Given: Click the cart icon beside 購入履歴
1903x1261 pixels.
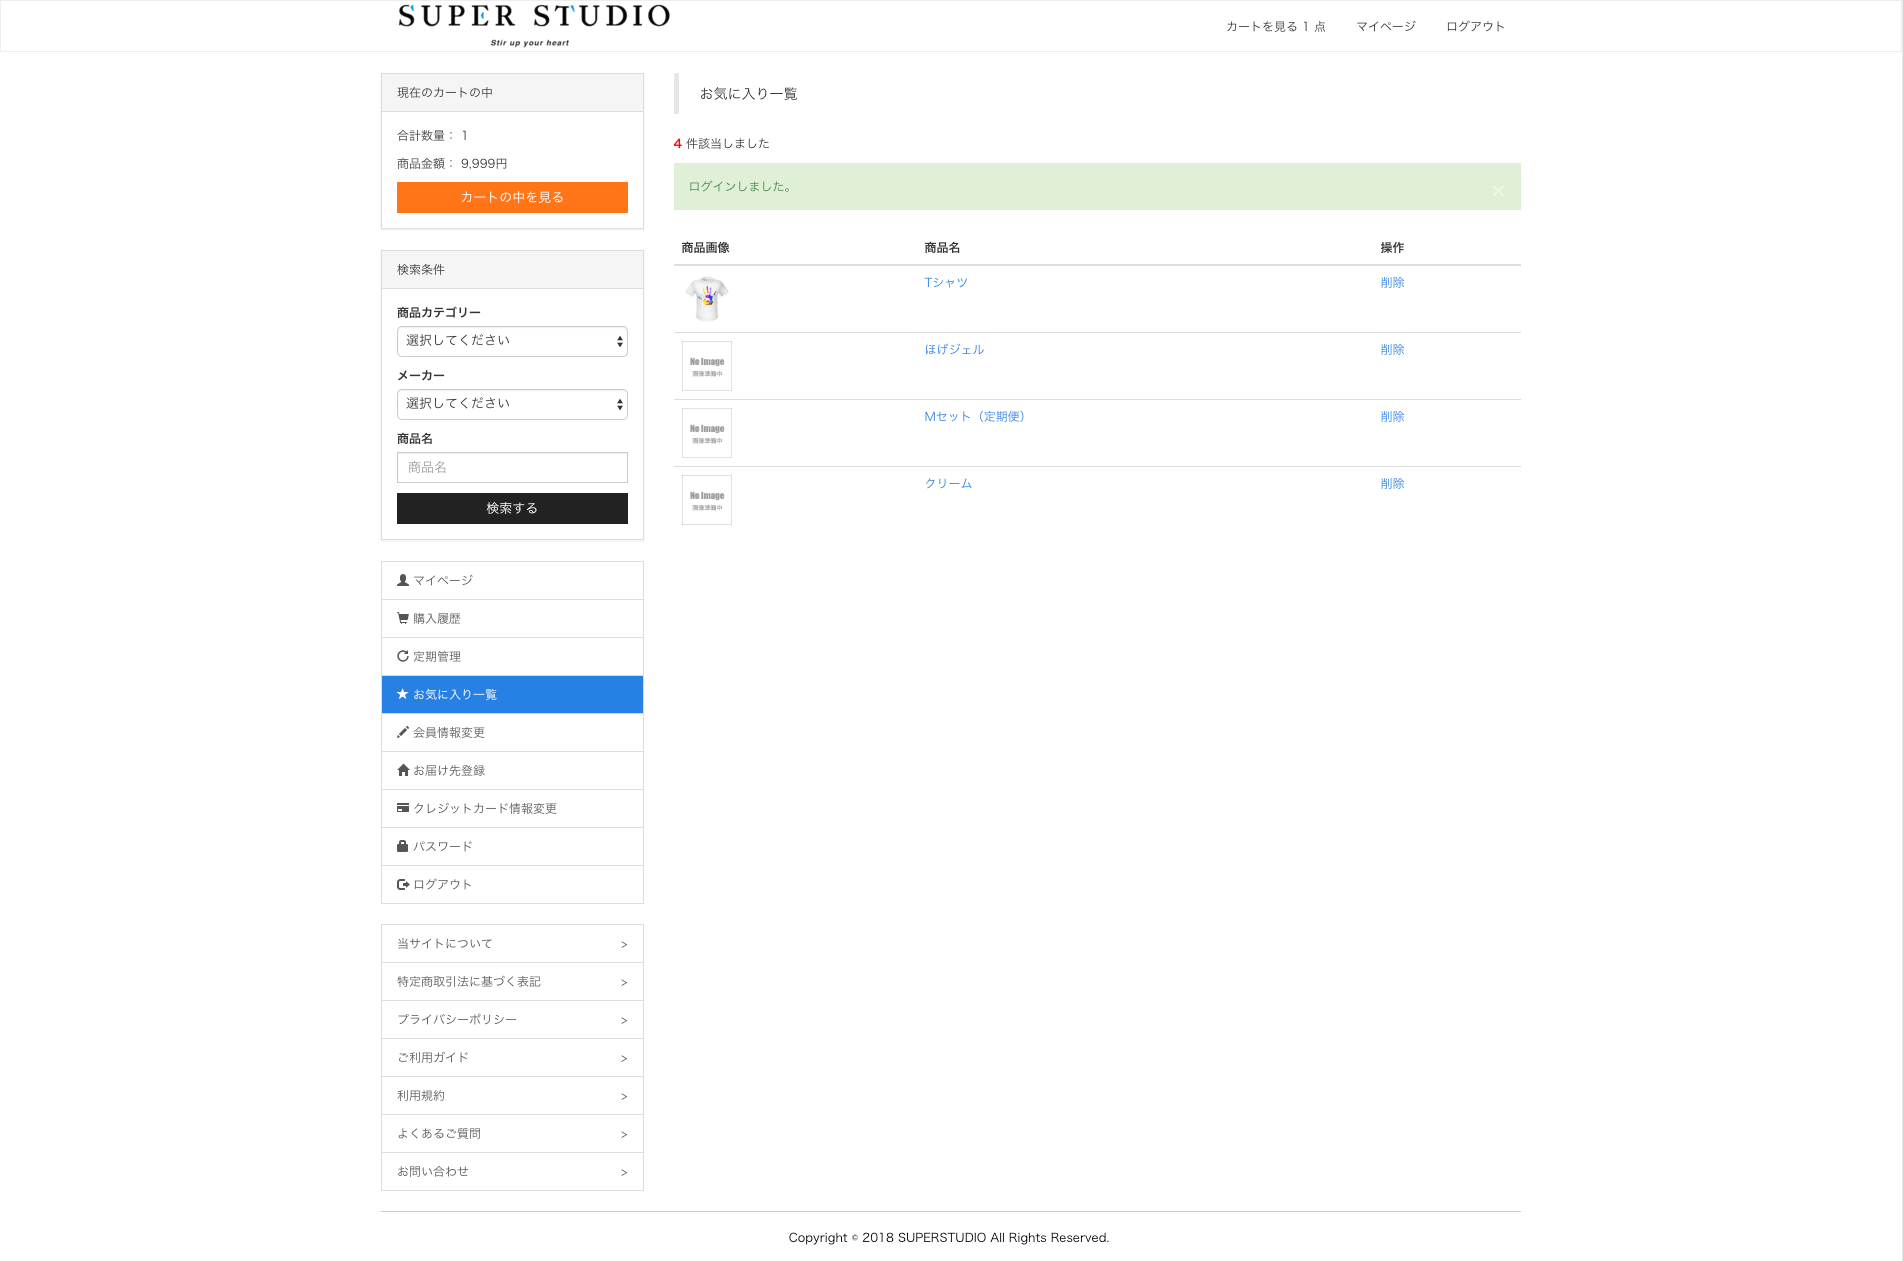Looking at the screenshot, I should click(x=403, y=618).
